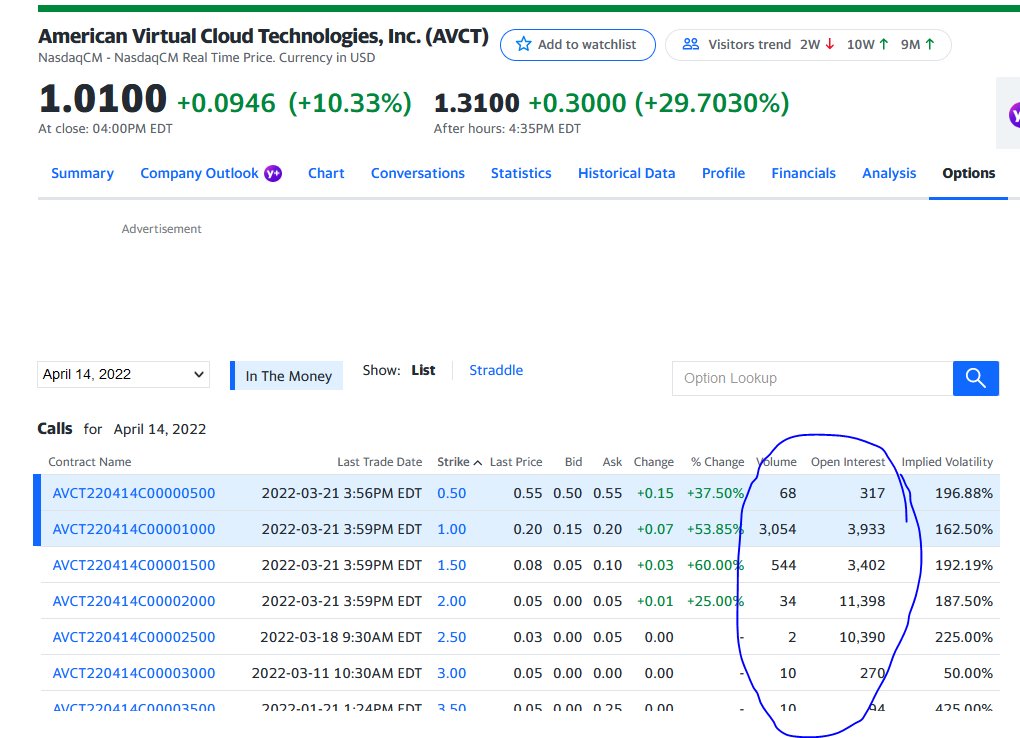Click the after hours price 1.3100

pyautogui.click(x=477, y=103)
